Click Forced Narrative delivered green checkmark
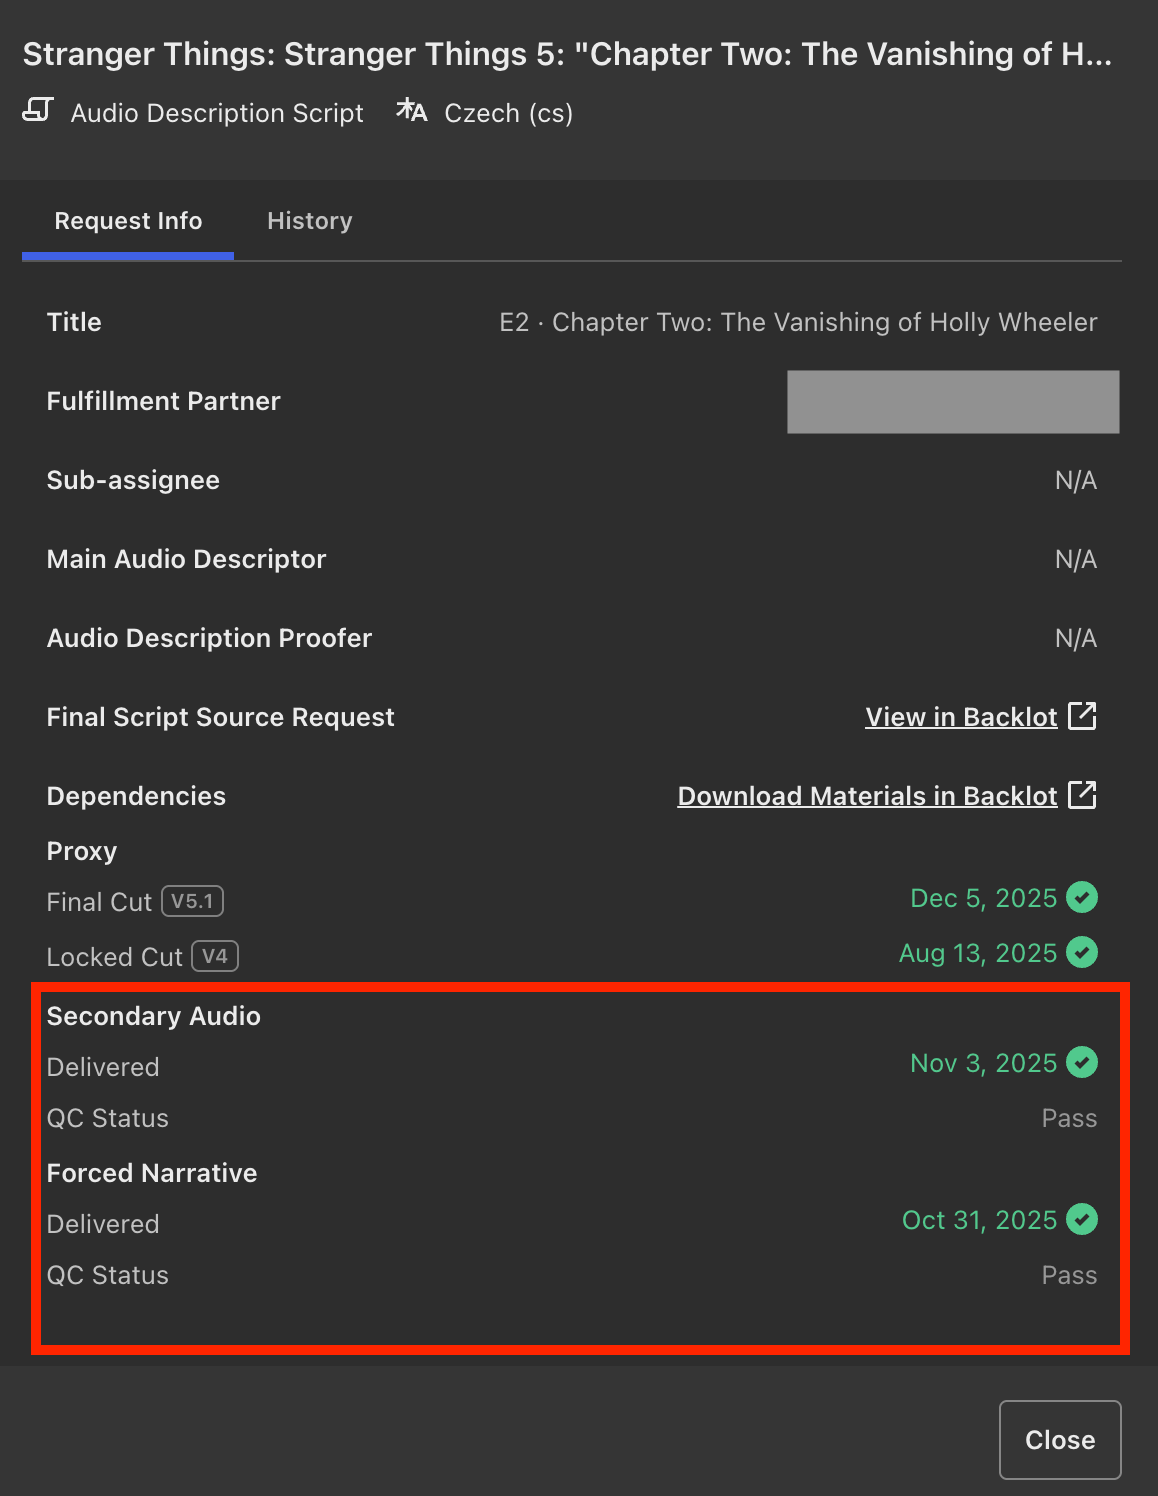The image size is (1158, 1496). click(x=1082, y=1219)
